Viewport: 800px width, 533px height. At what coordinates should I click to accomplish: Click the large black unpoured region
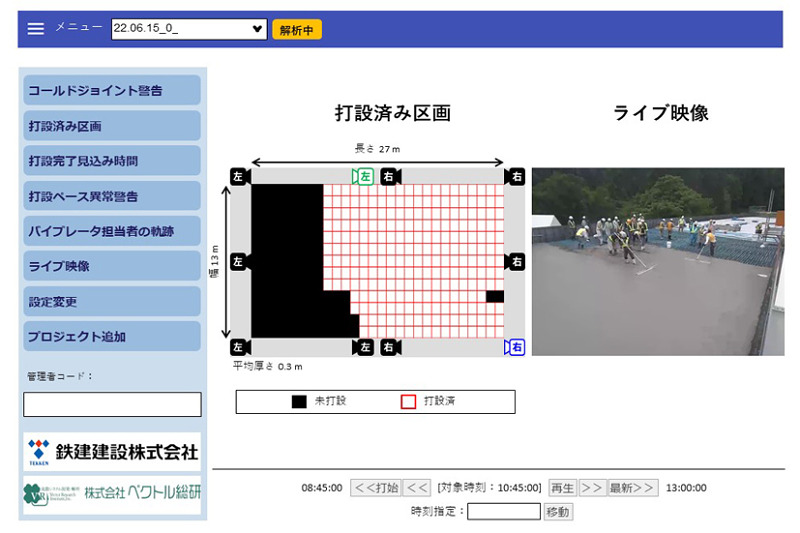(287, 260)
